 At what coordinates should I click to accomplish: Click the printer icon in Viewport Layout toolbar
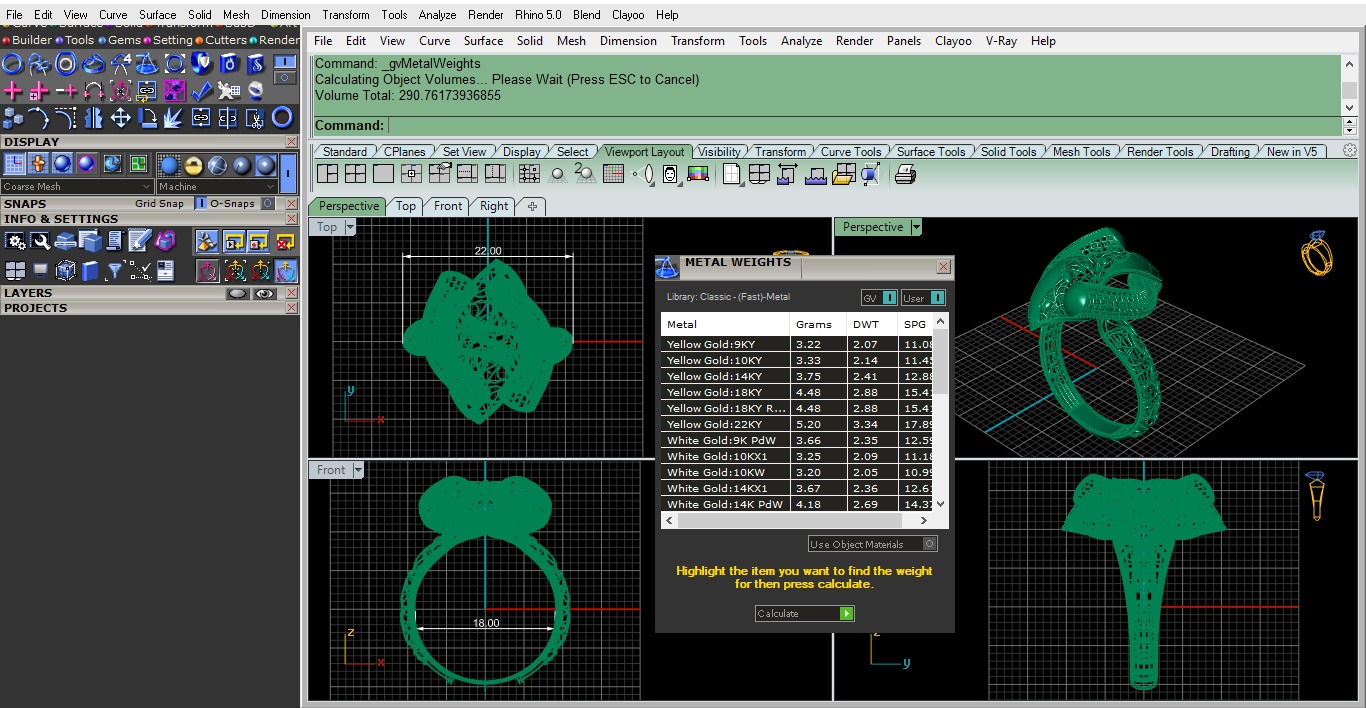[x=905, y=175]
